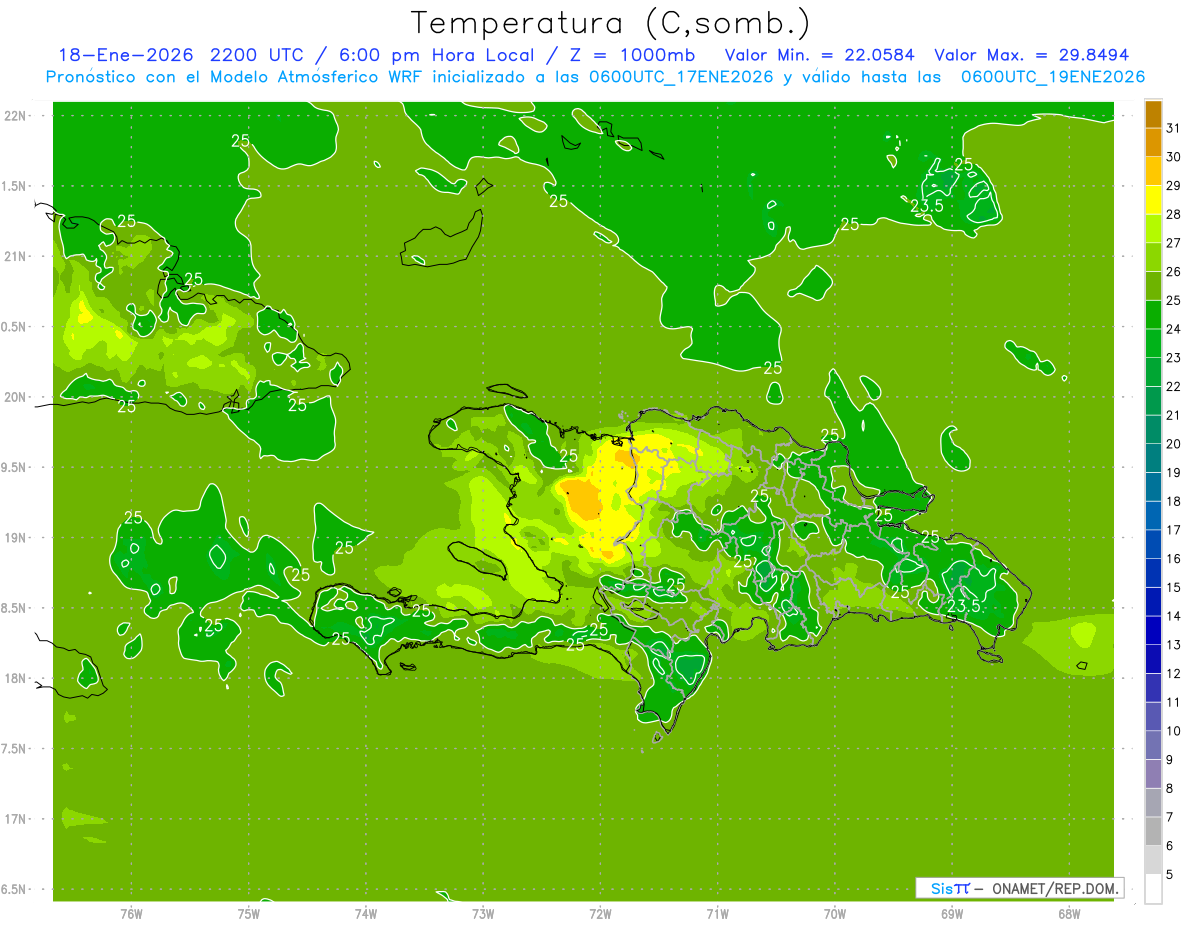1200x927 pixels.
Task: Click the "18N" latitude axis label
Action: 16,678
